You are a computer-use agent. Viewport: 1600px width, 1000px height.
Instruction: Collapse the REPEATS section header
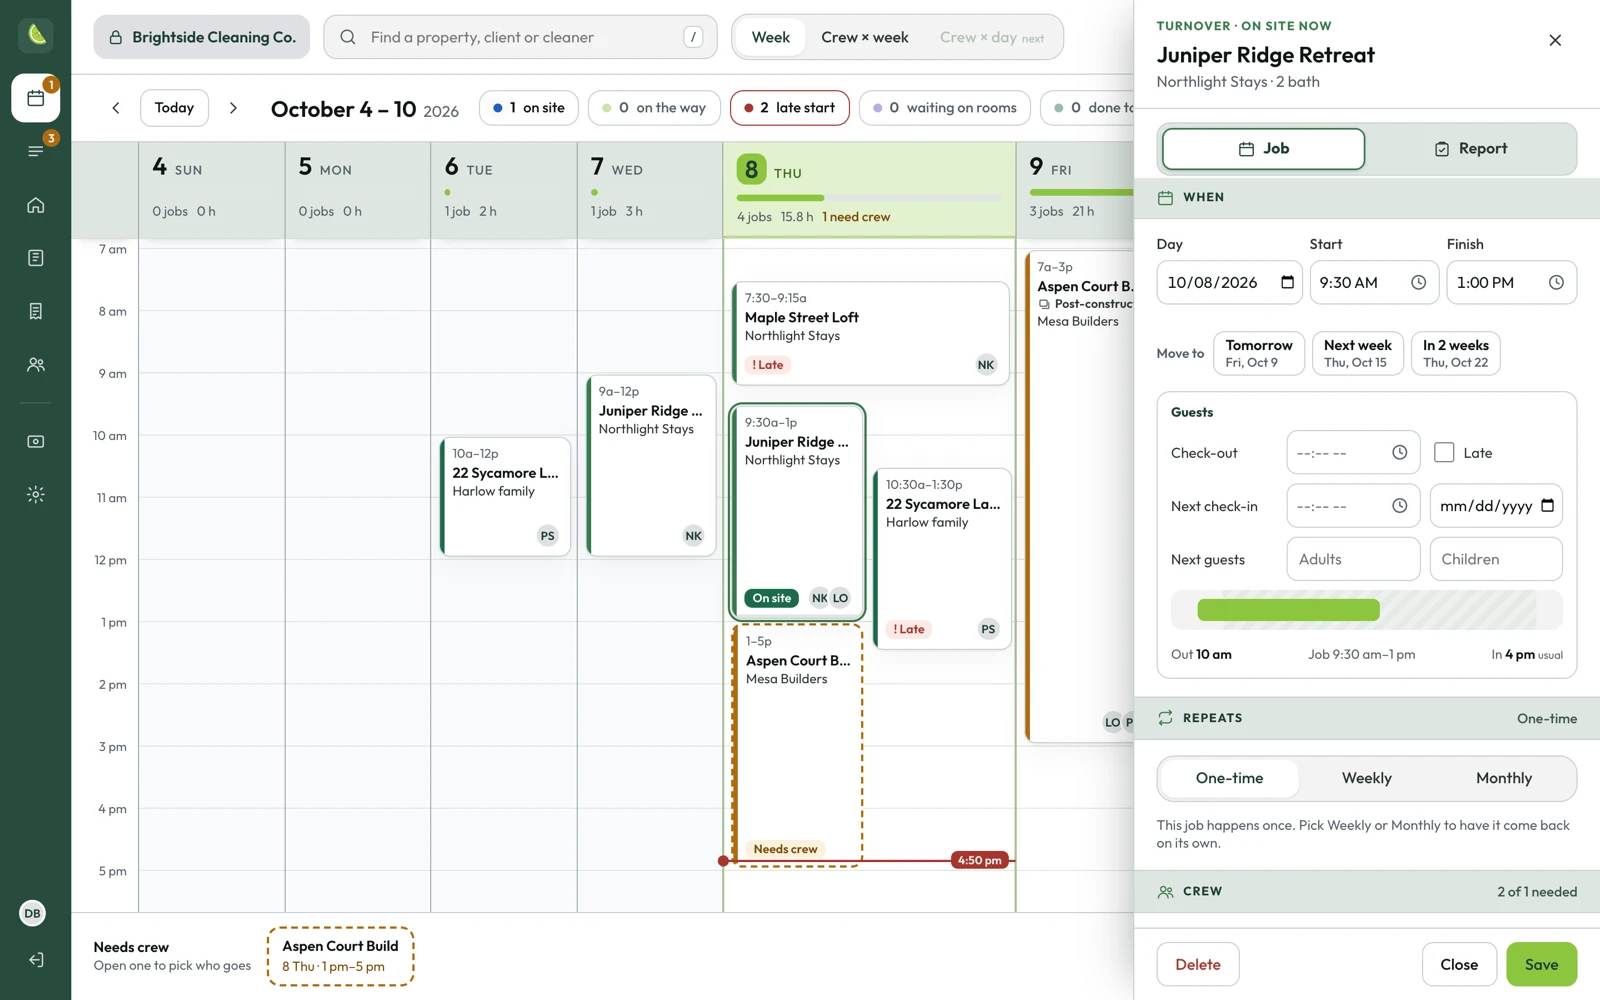pyautogui.click(x=1367, y=718)
